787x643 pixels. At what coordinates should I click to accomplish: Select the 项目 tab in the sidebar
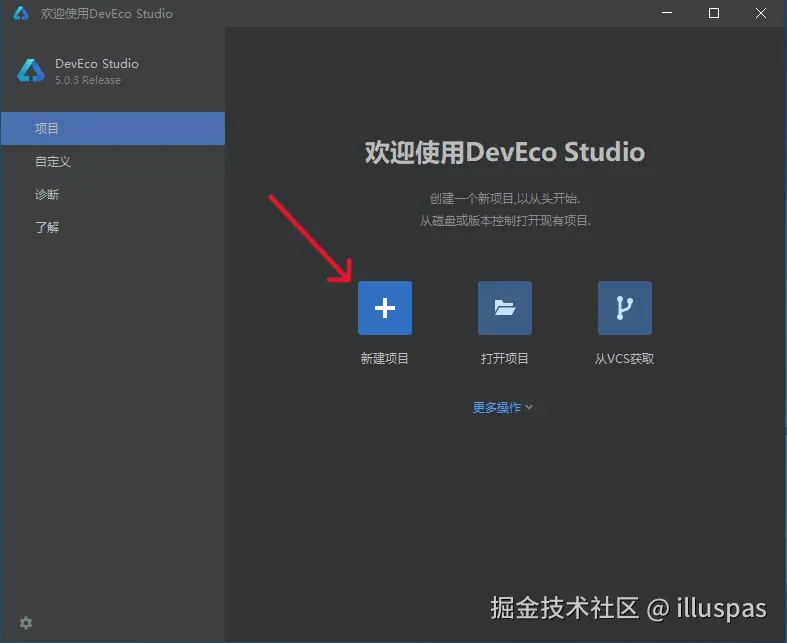point(113,128)
